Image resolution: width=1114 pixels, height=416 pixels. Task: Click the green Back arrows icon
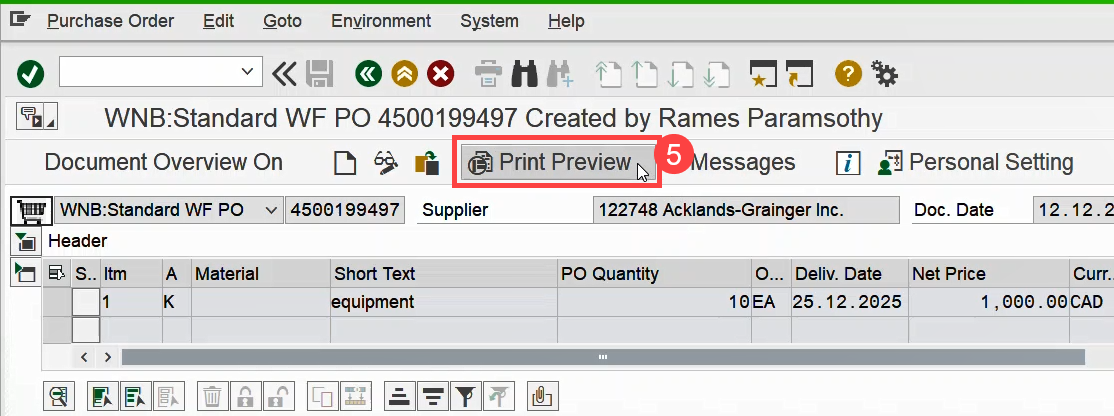coord(369,73)
